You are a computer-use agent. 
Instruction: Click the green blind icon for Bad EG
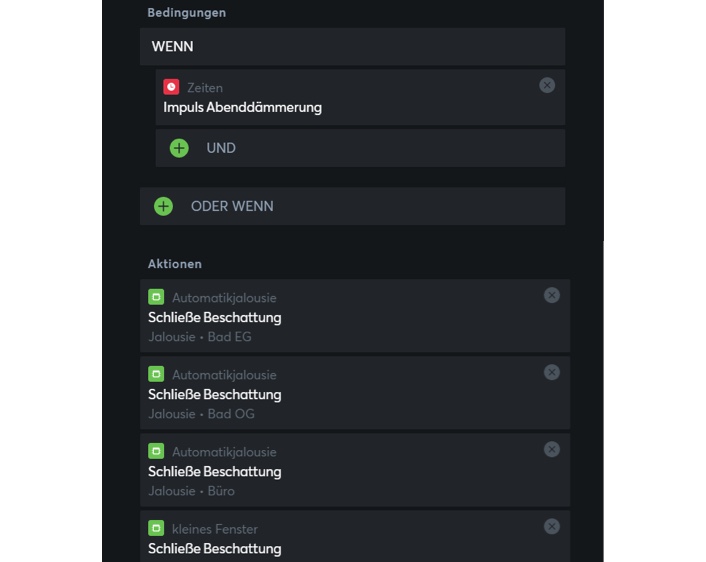(x=156, y=297)
